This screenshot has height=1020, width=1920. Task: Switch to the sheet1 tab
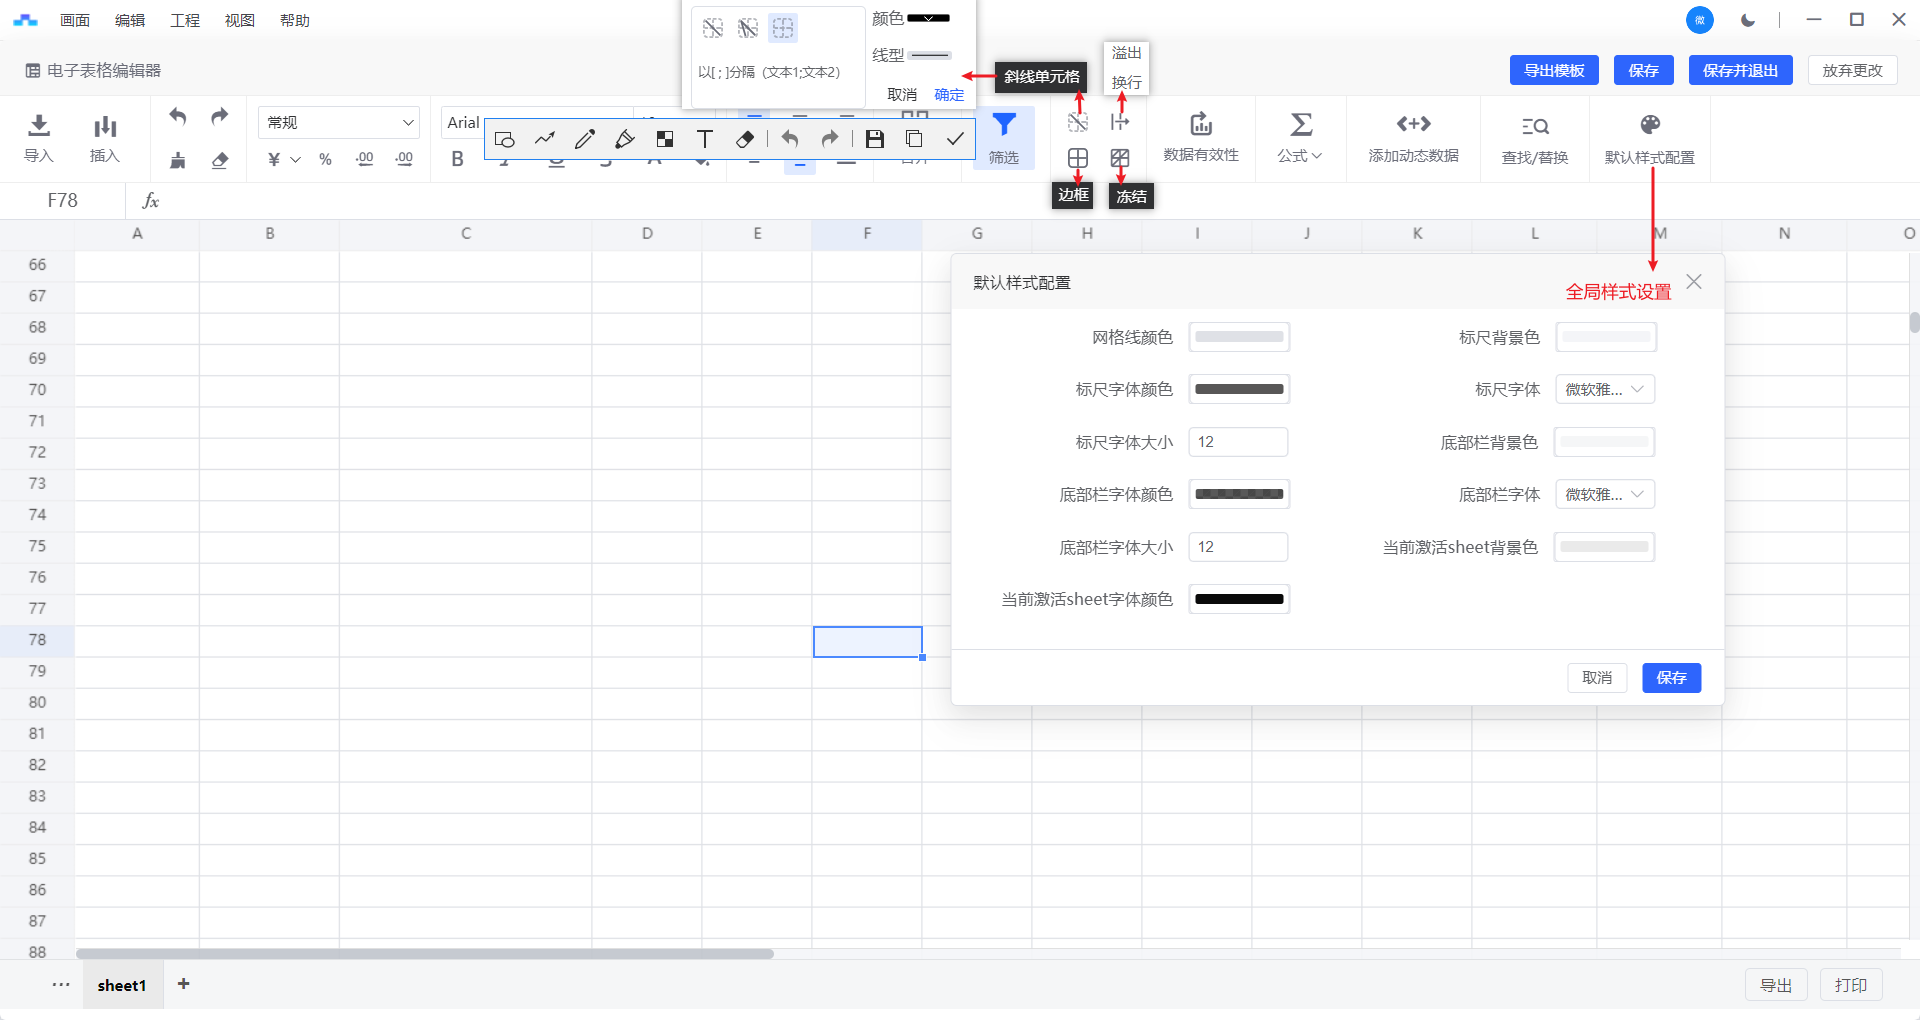coord(122,985)
